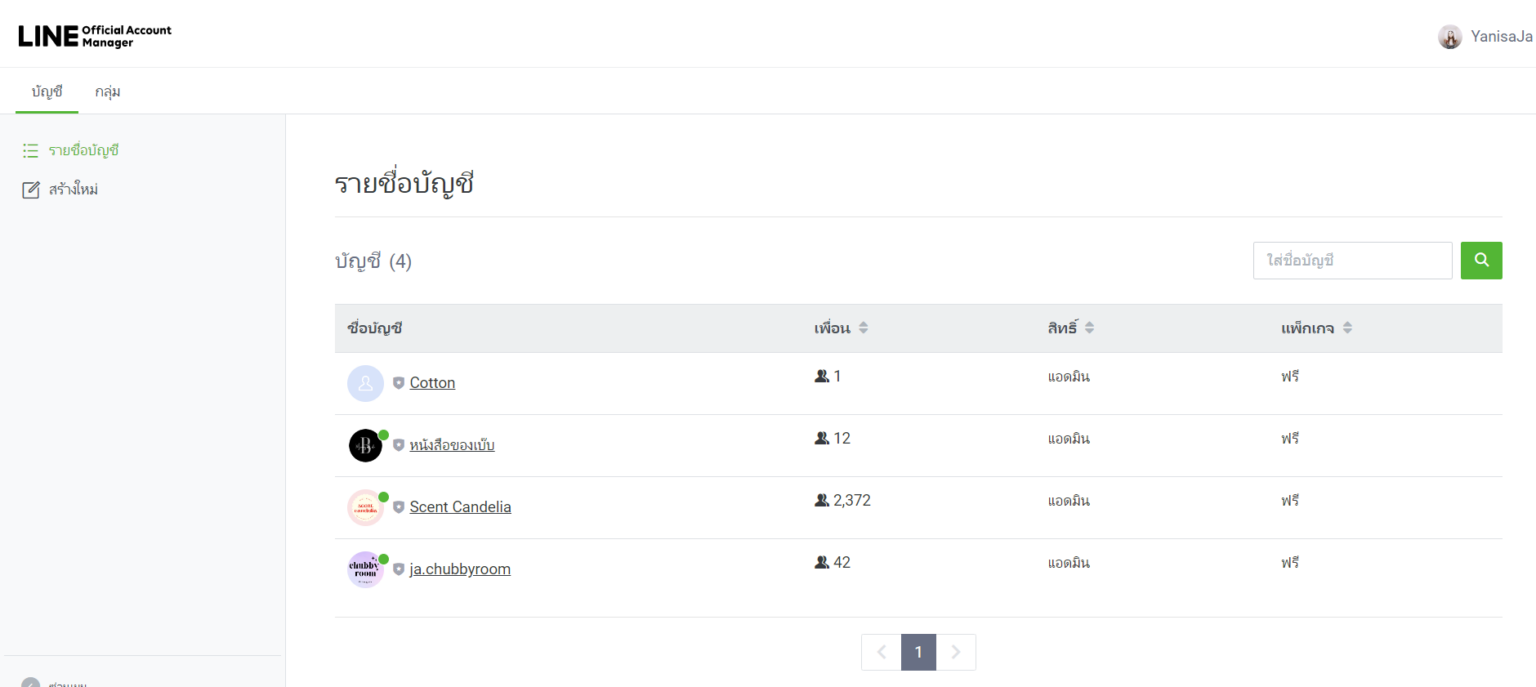Screen dimensions: 1536x687
Task: Click the ja.chubbyroom account avatar
Action: tap(365, 569)
